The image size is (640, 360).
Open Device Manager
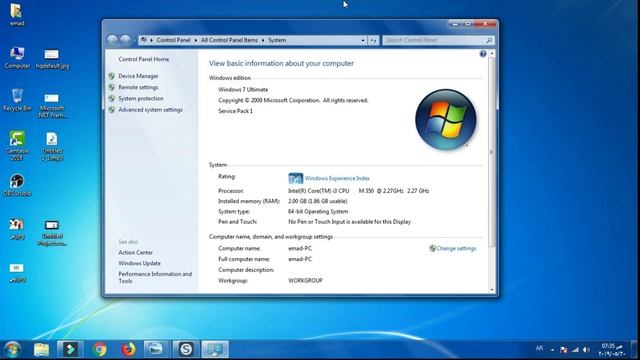(138, 76)
